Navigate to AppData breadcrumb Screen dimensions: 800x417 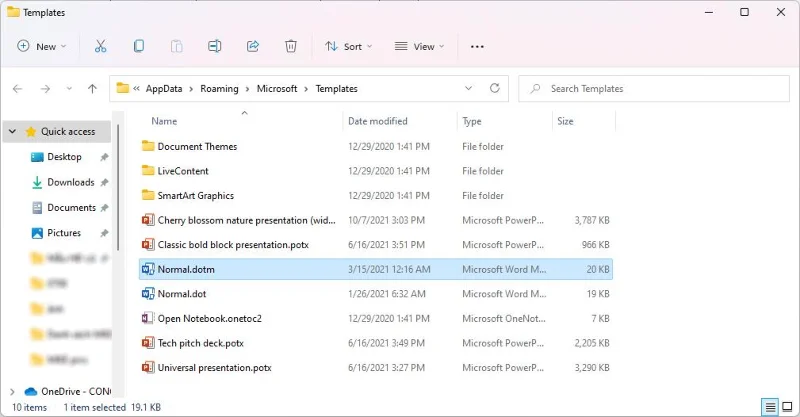pos(164,88)
